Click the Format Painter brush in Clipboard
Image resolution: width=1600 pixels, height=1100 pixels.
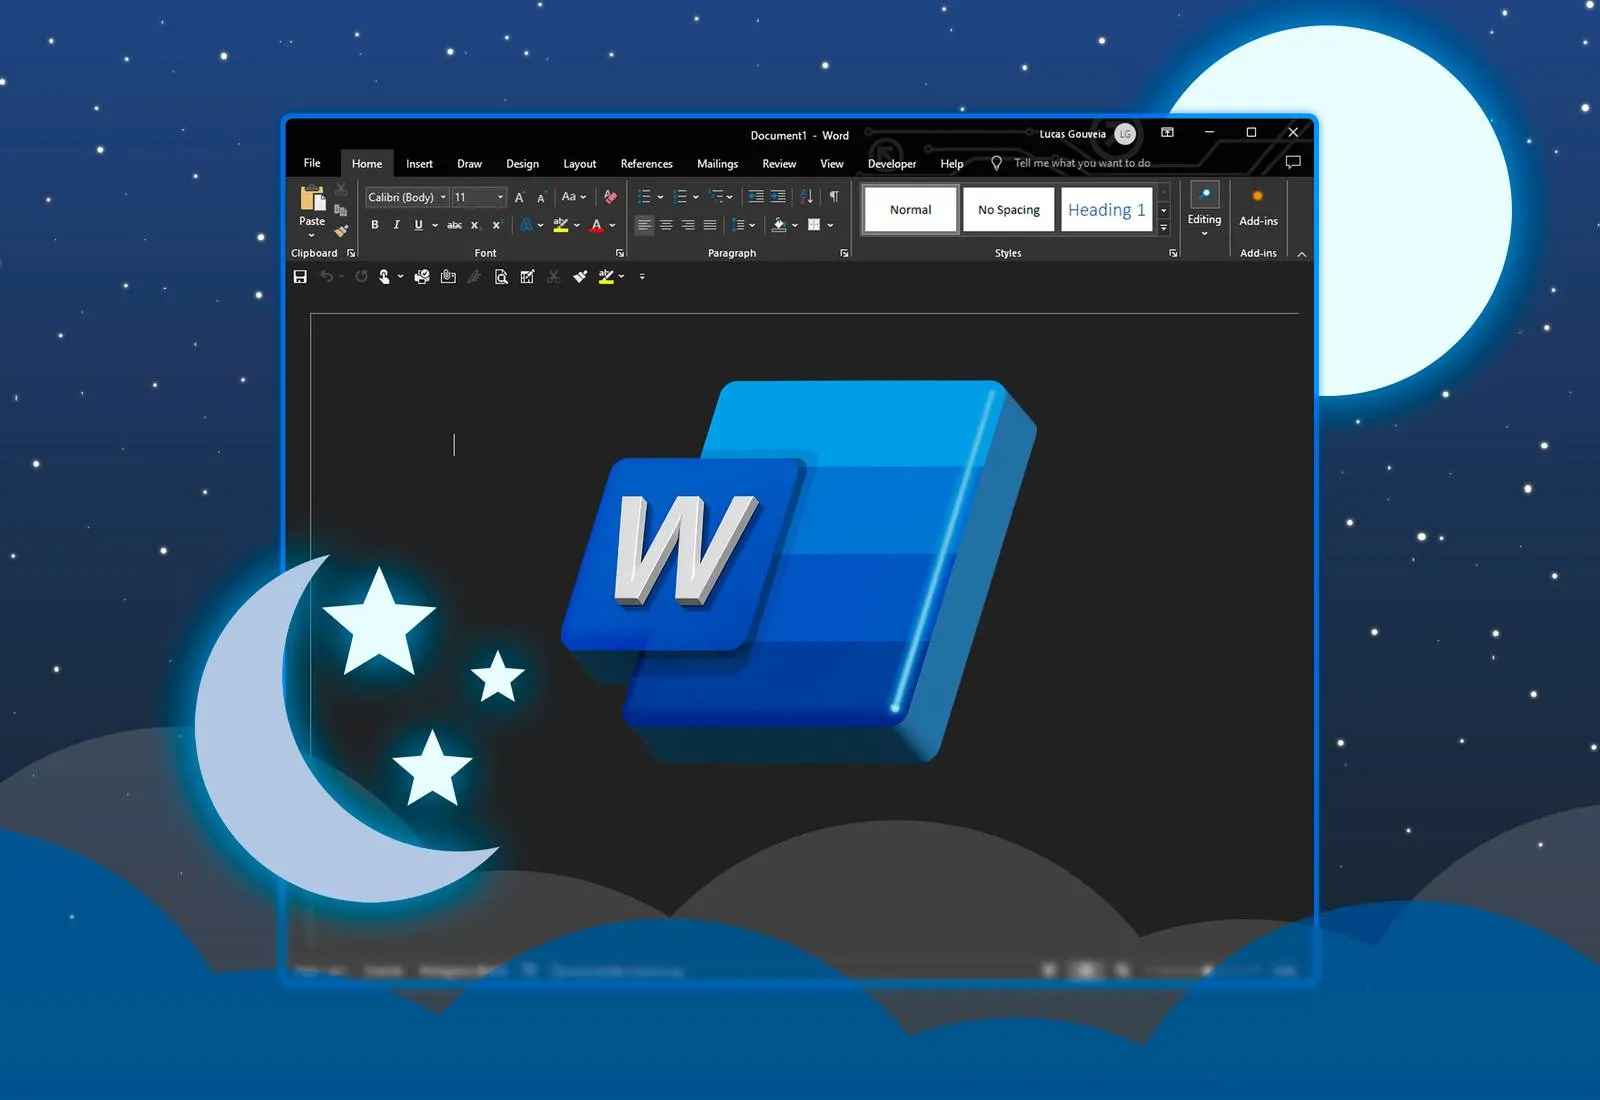pyautogui.click(x=341, y=231)
